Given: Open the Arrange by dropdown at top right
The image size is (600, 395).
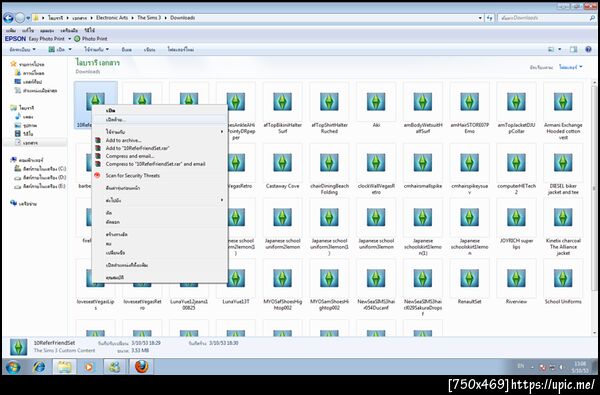Looking at the screenshot, I should click(571, 67).
